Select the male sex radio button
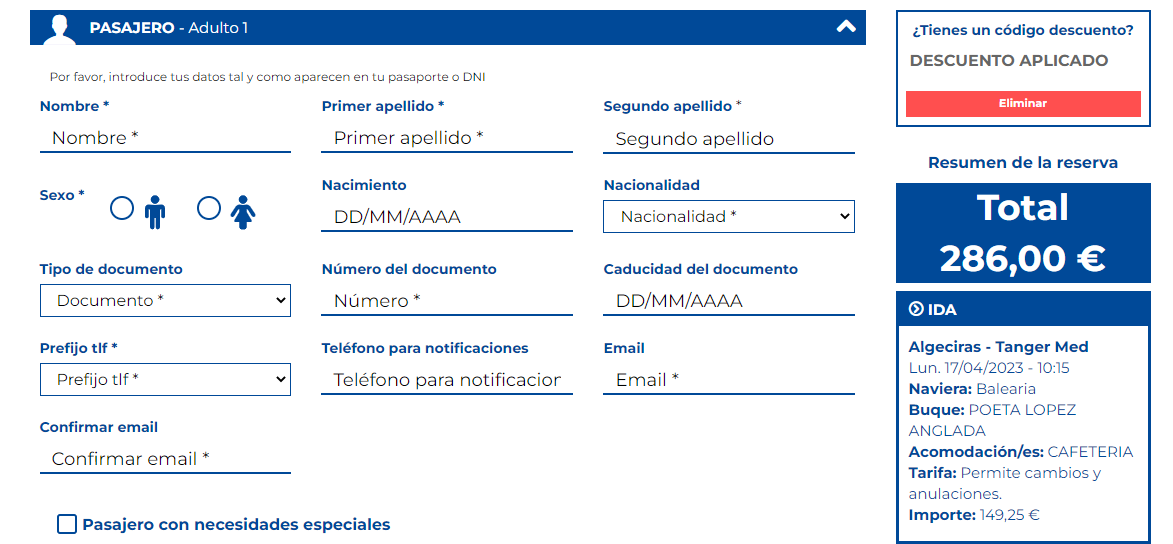The width and height of the screenshot is (1173, 544). pyautogui.click(x=122, y=208)
